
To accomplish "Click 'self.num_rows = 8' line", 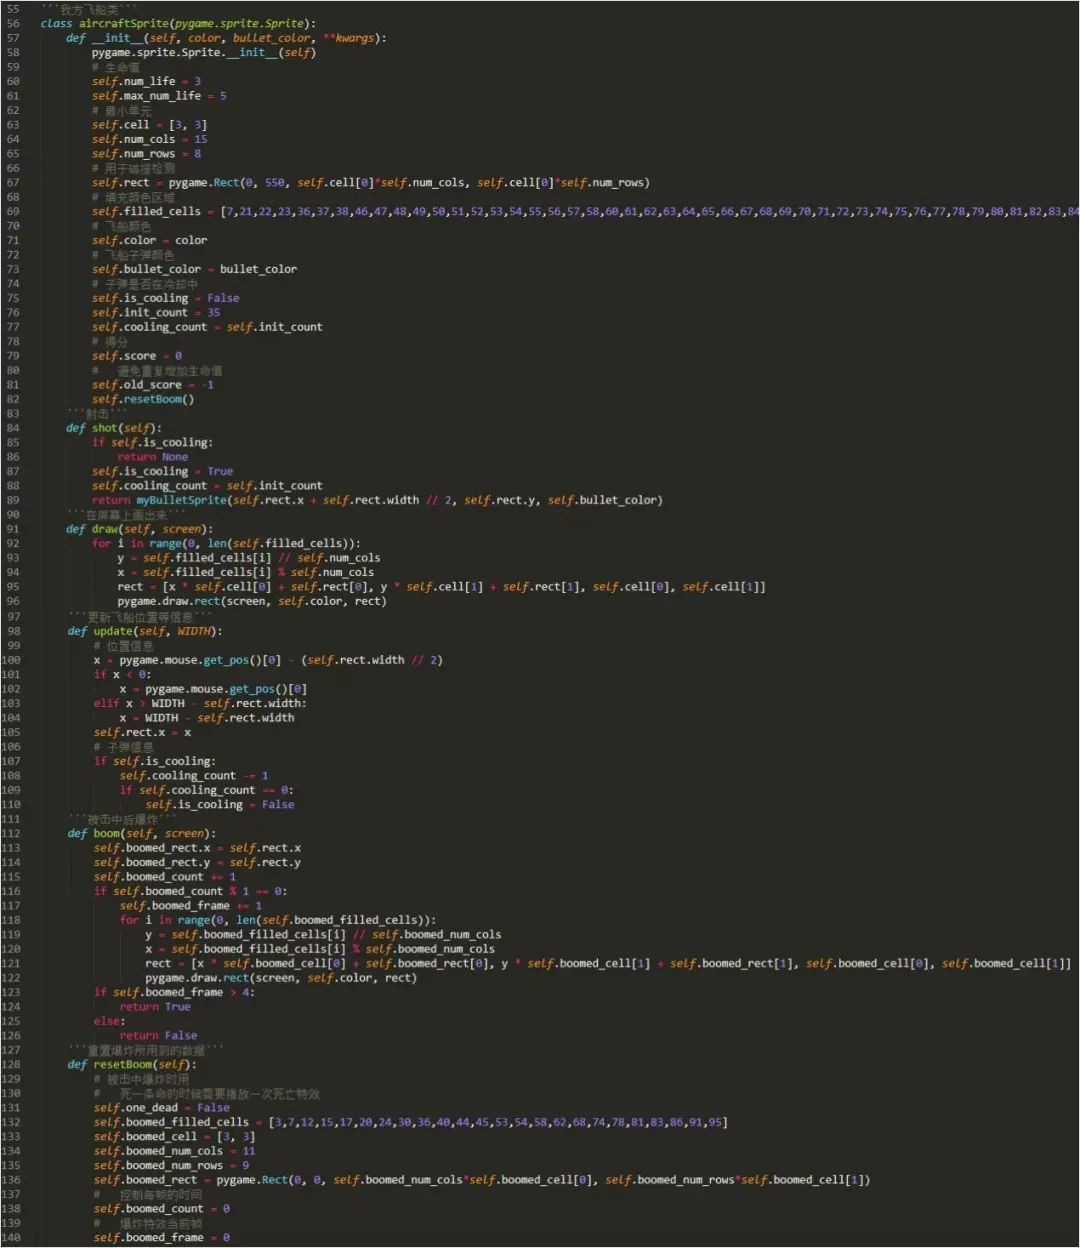I will coord(147,154).
